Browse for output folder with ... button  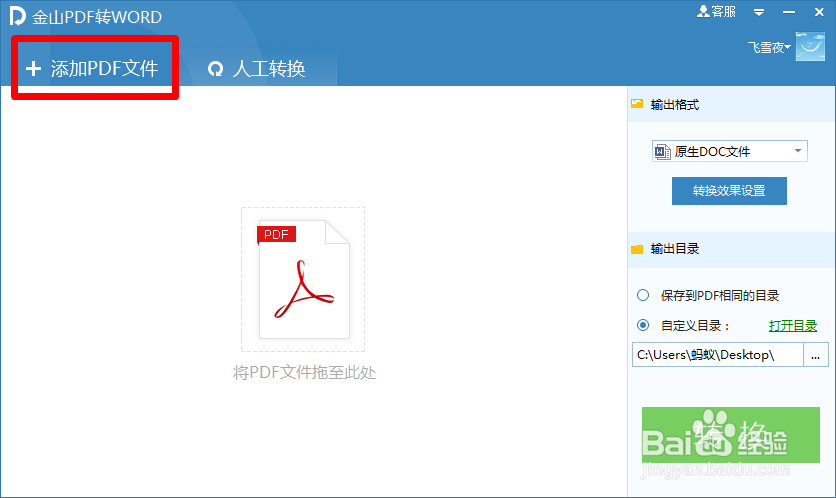[816, 355]
